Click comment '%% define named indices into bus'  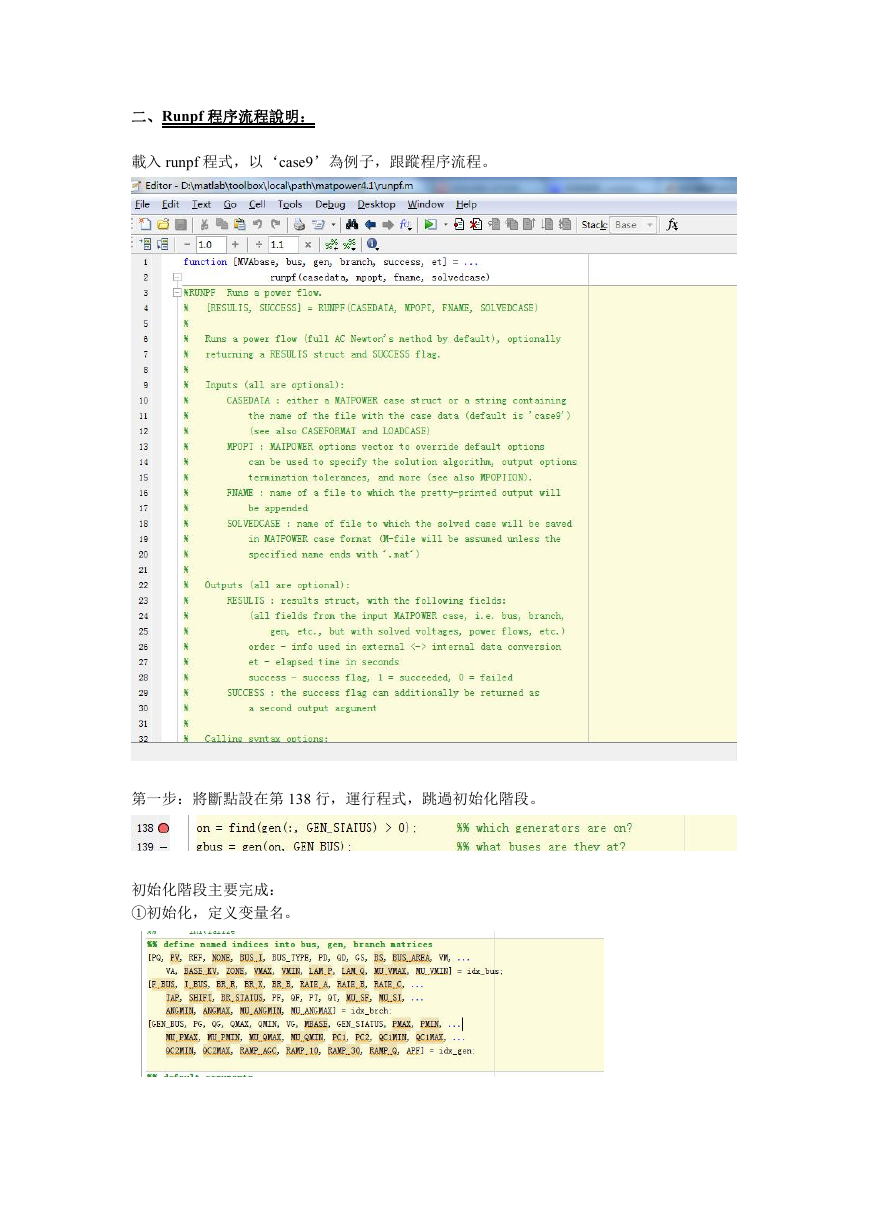tap(290, 944)
